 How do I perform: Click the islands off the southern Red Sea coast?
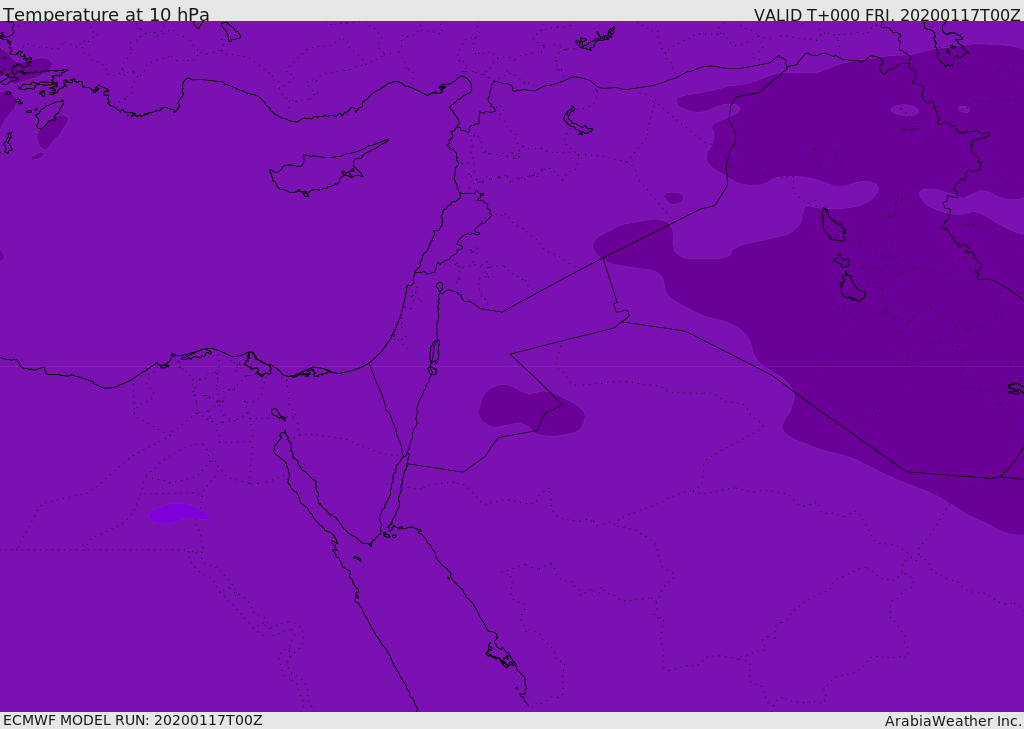click(x=500, y=655)
